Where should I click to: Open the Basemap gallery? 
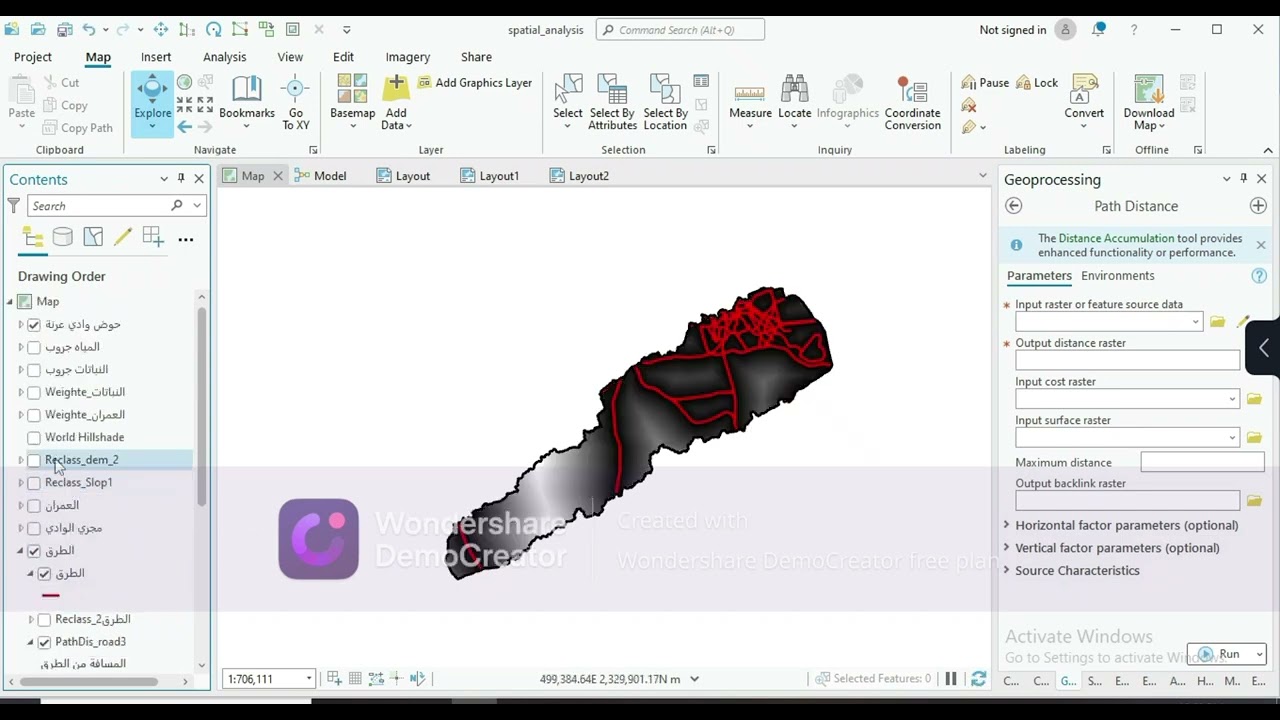point(352,100)
